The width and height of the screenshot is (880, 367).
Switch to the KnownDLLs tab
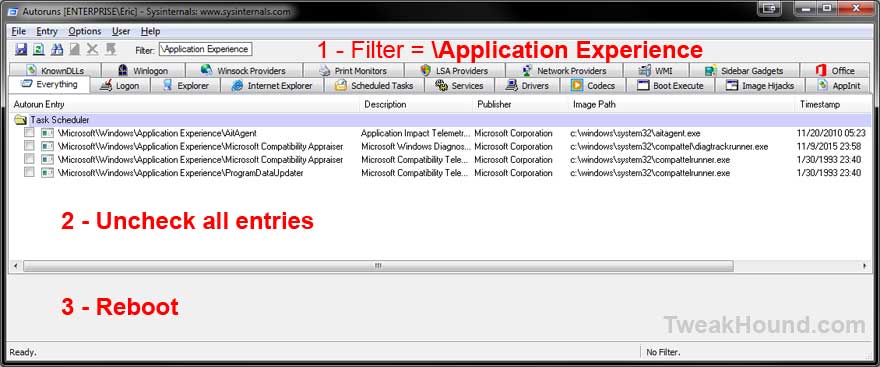click(54, 71)
